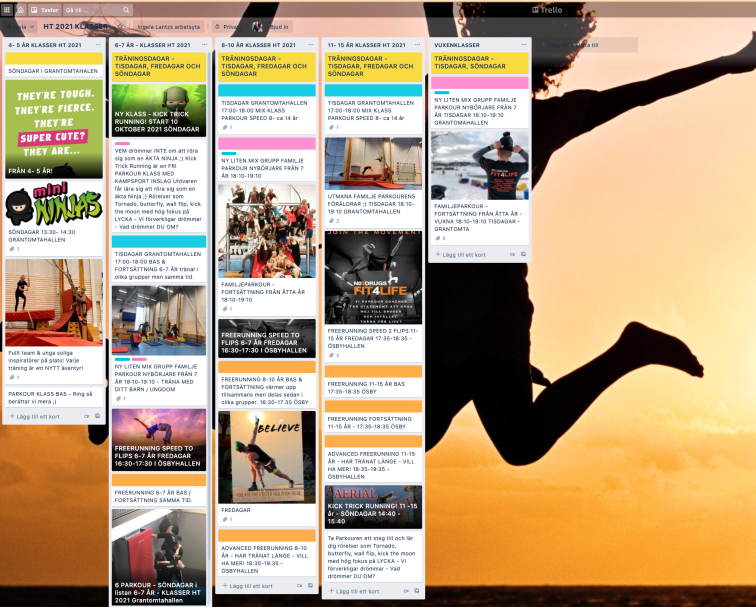Click cyan label above 6-7 ÅR TISDAGAR BAS card

click(159, 241)
